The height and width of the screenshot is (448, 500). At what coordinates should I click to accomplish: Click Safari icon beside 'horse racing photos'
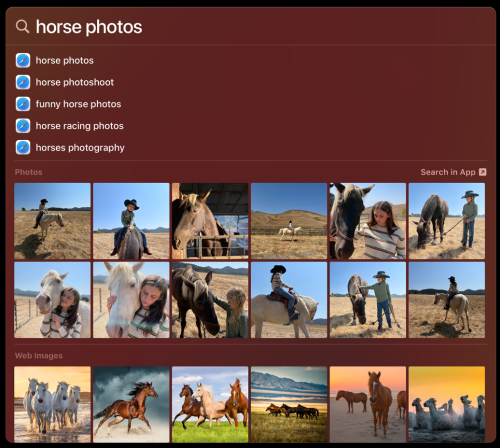23,126
